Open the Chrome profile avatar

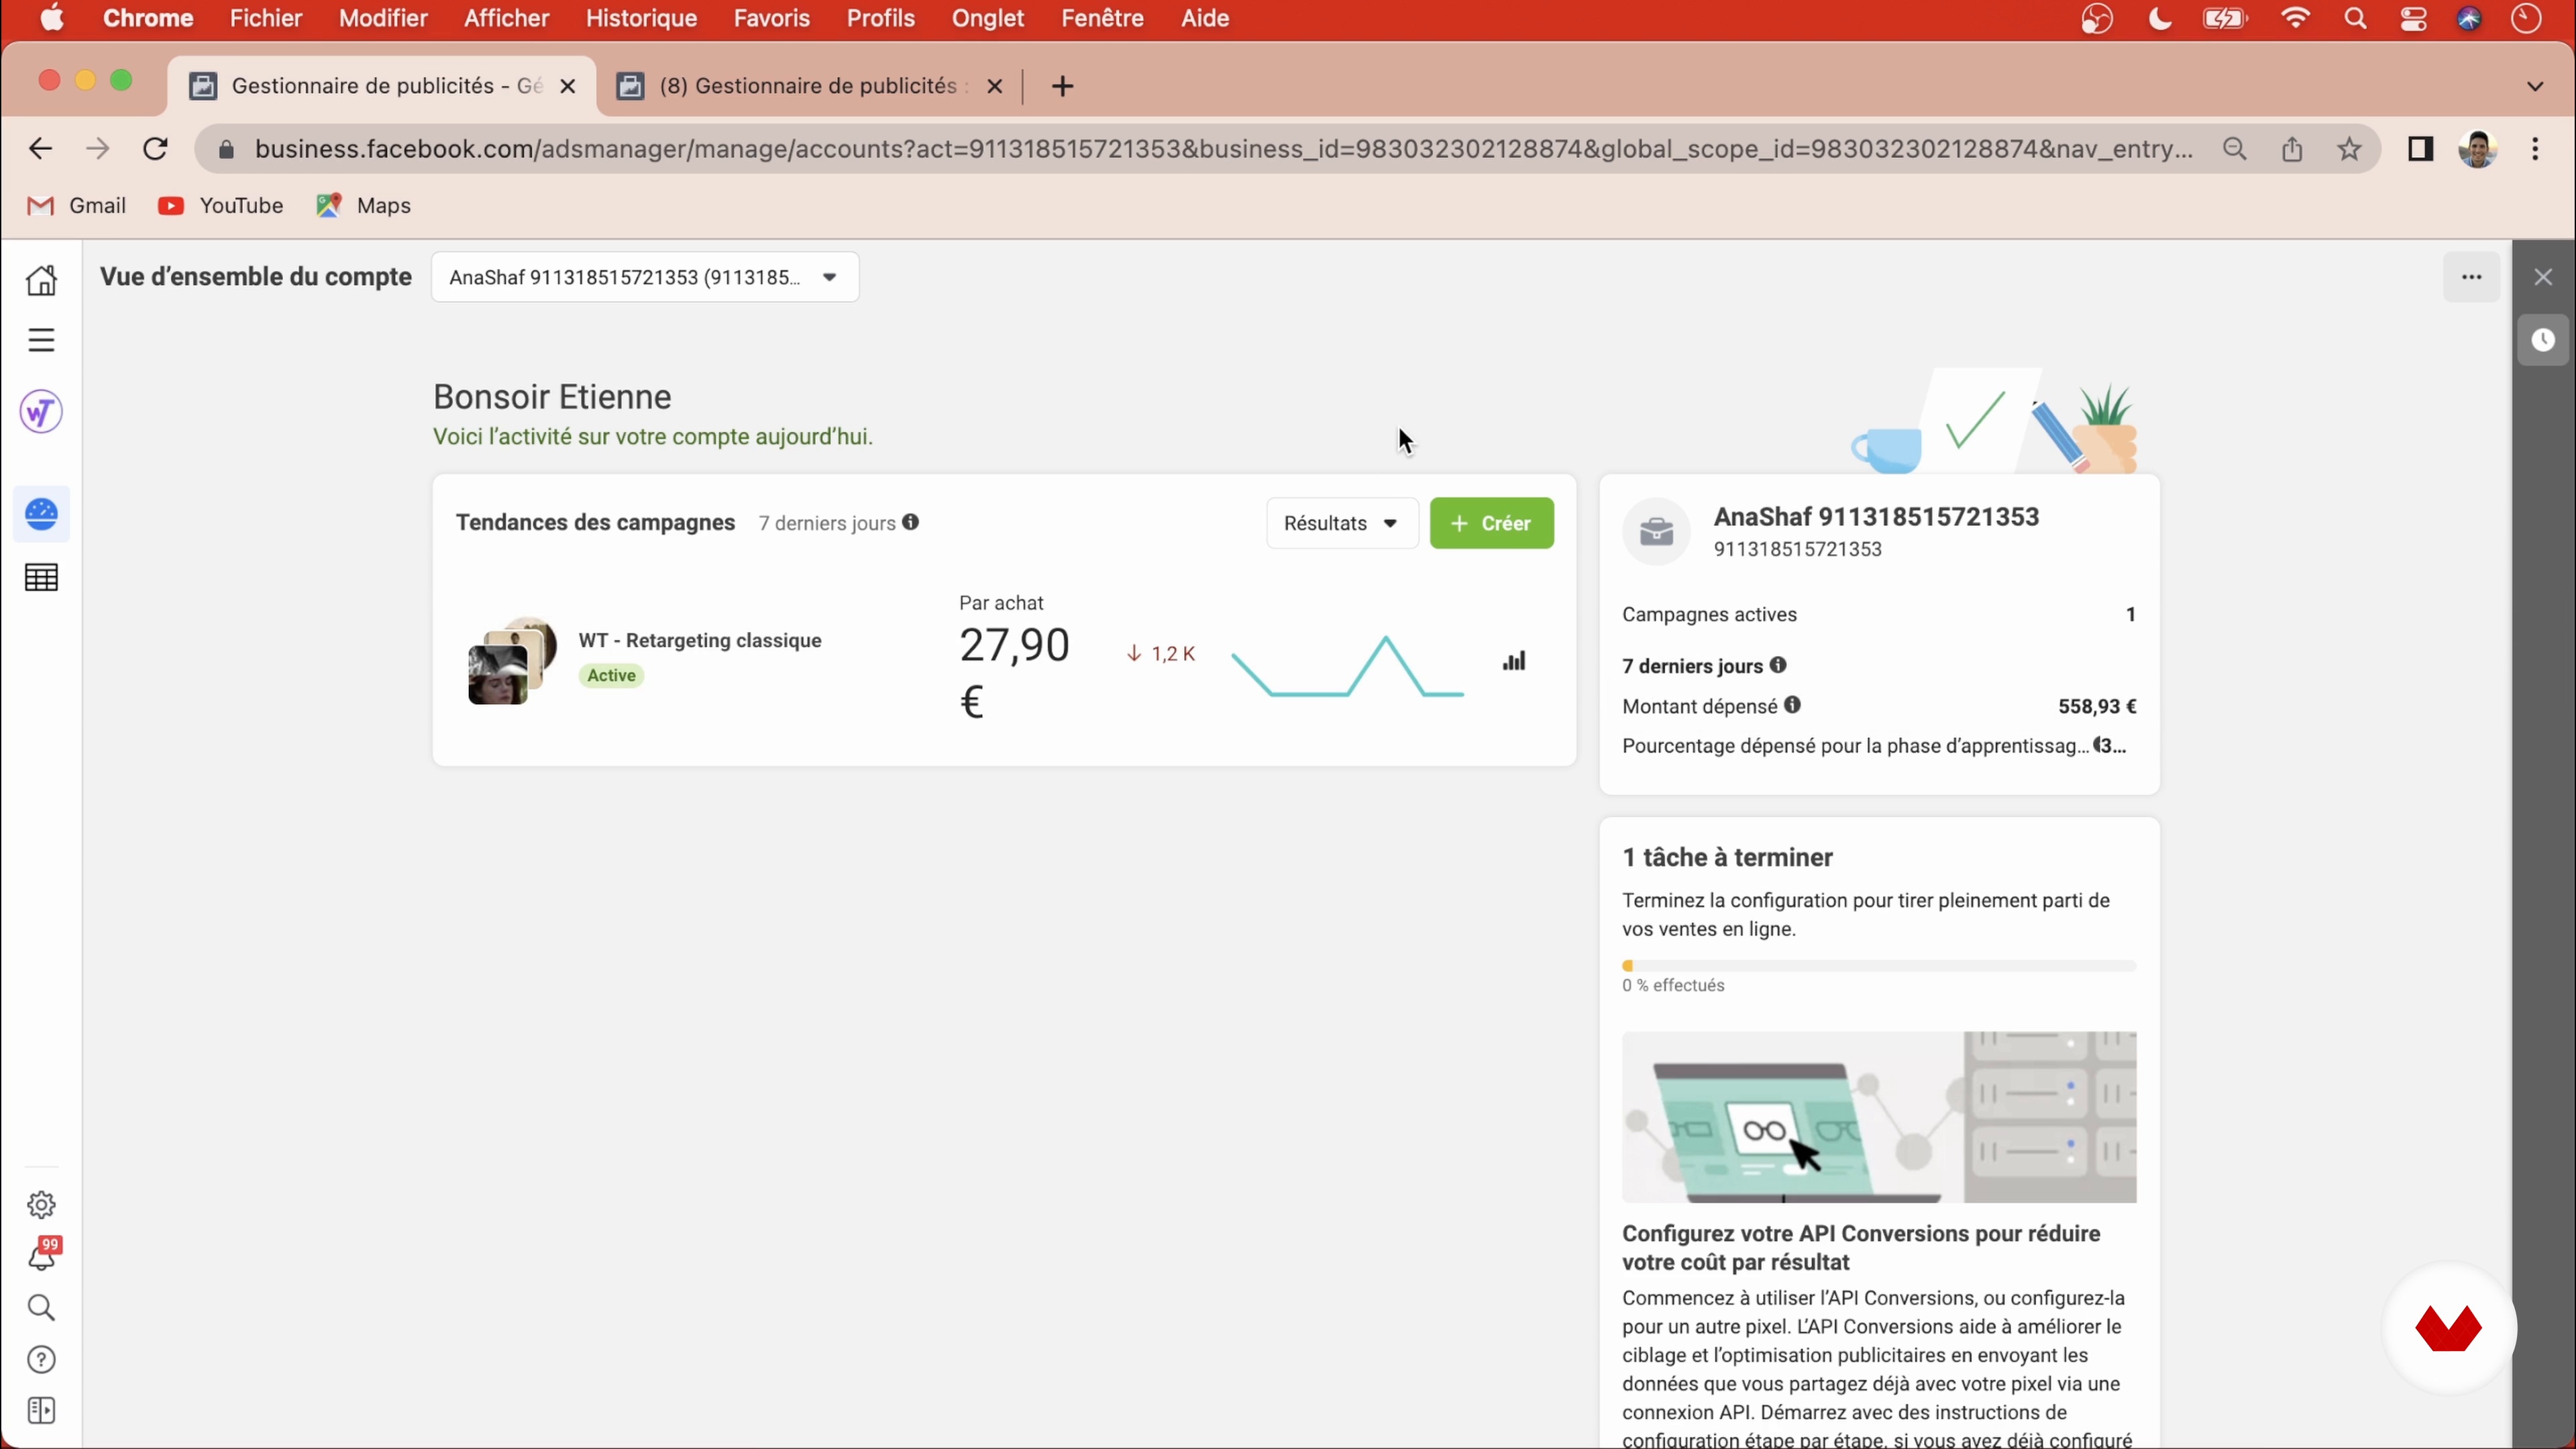point(2478,149)
